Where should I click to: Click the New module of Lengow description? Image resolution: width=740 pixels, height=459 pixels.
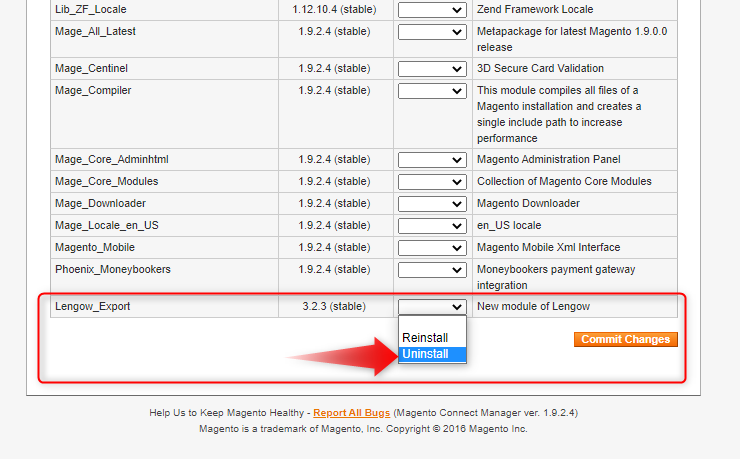point(533,306)
